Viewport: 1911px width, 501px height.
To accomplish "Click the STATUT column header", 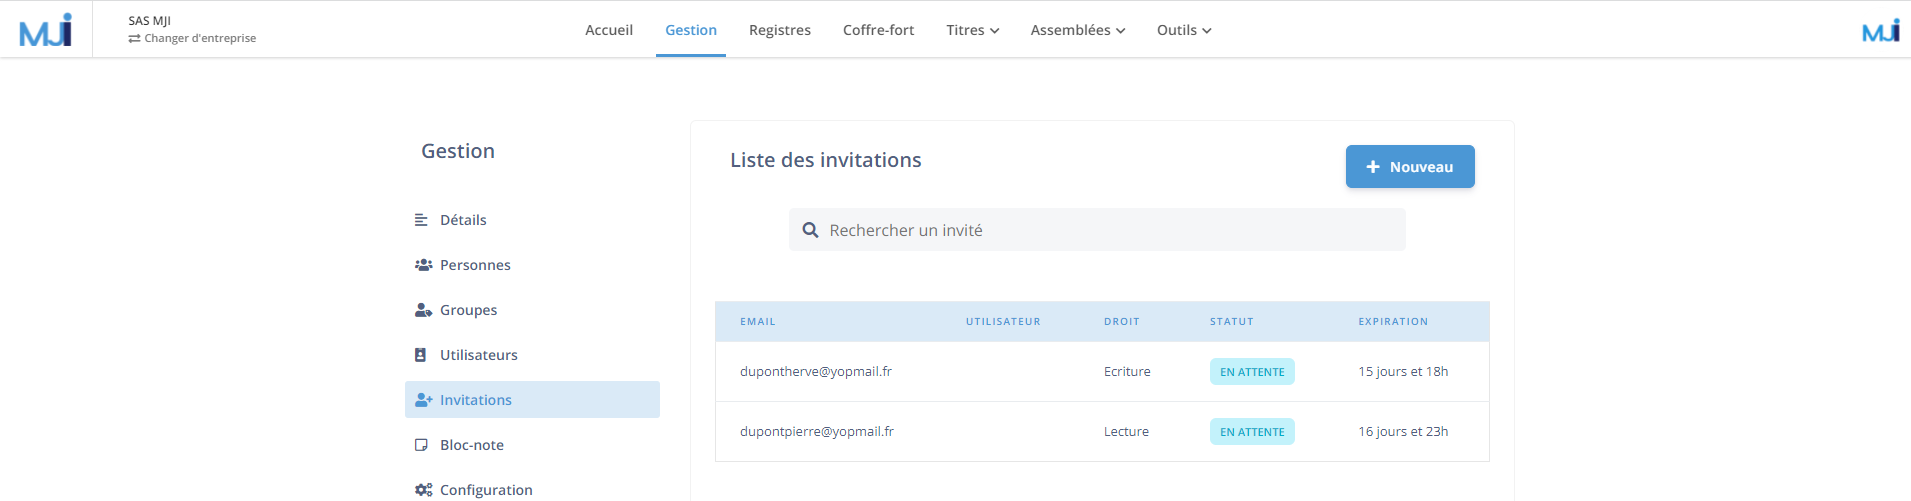I will coord(1232,322).
